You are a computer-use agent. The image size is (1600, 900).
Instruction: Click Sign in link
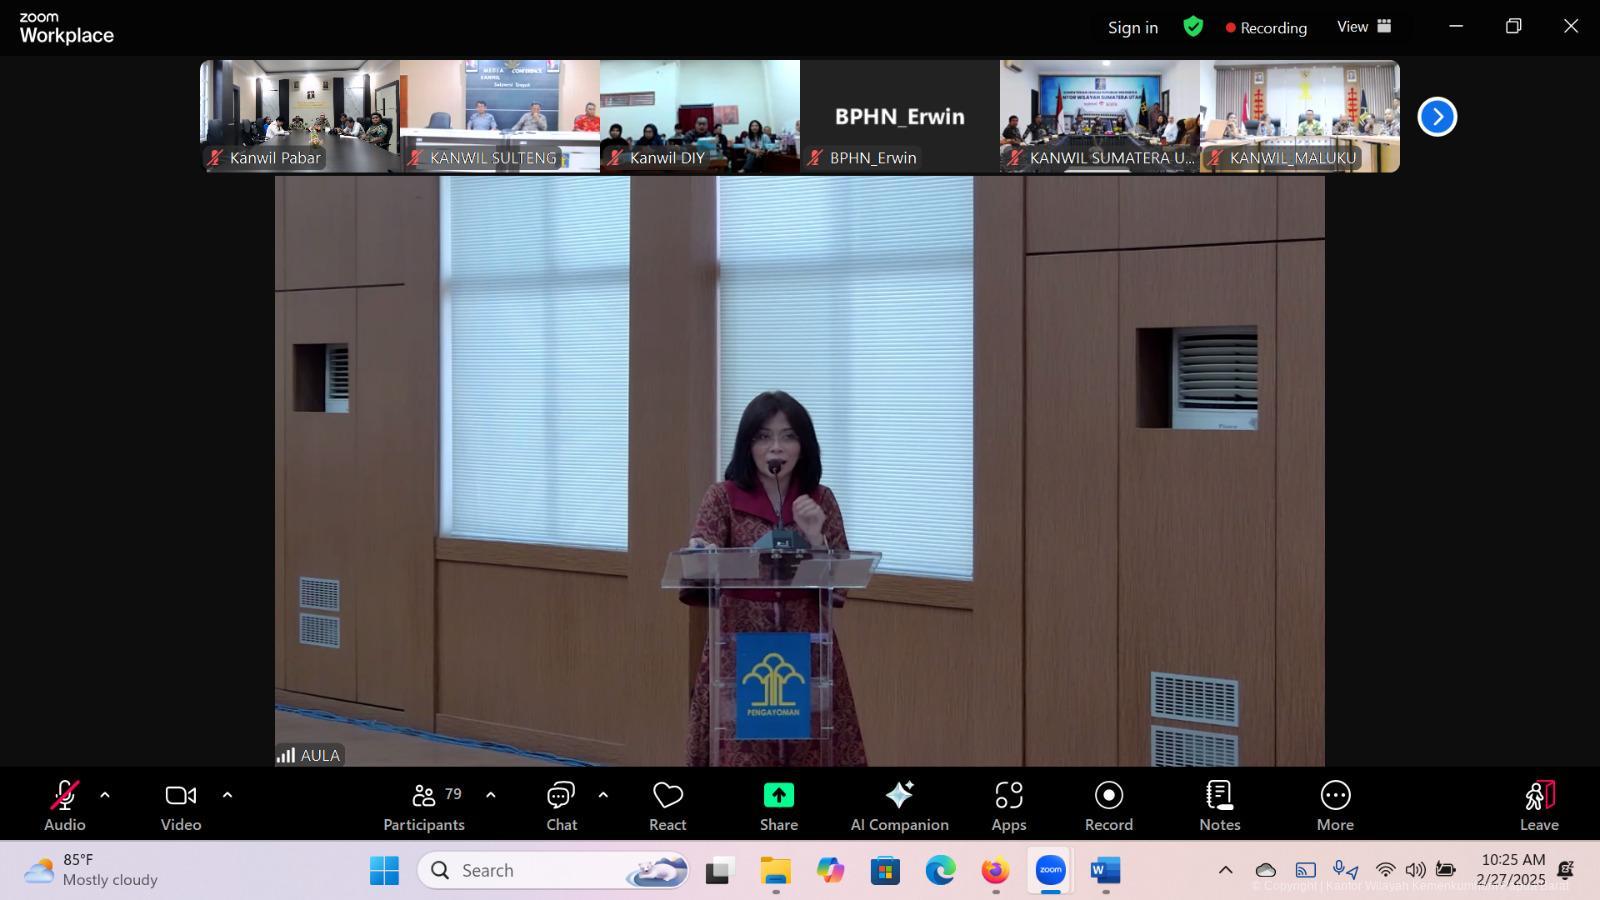click(x=1132, y=28)
